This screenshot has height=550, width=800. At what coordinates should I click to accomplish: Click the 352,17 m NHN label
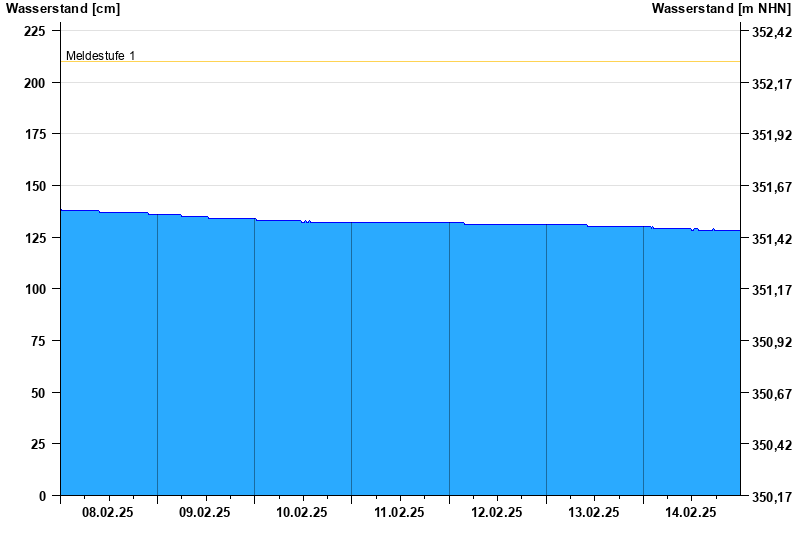[x=772, y=84]
